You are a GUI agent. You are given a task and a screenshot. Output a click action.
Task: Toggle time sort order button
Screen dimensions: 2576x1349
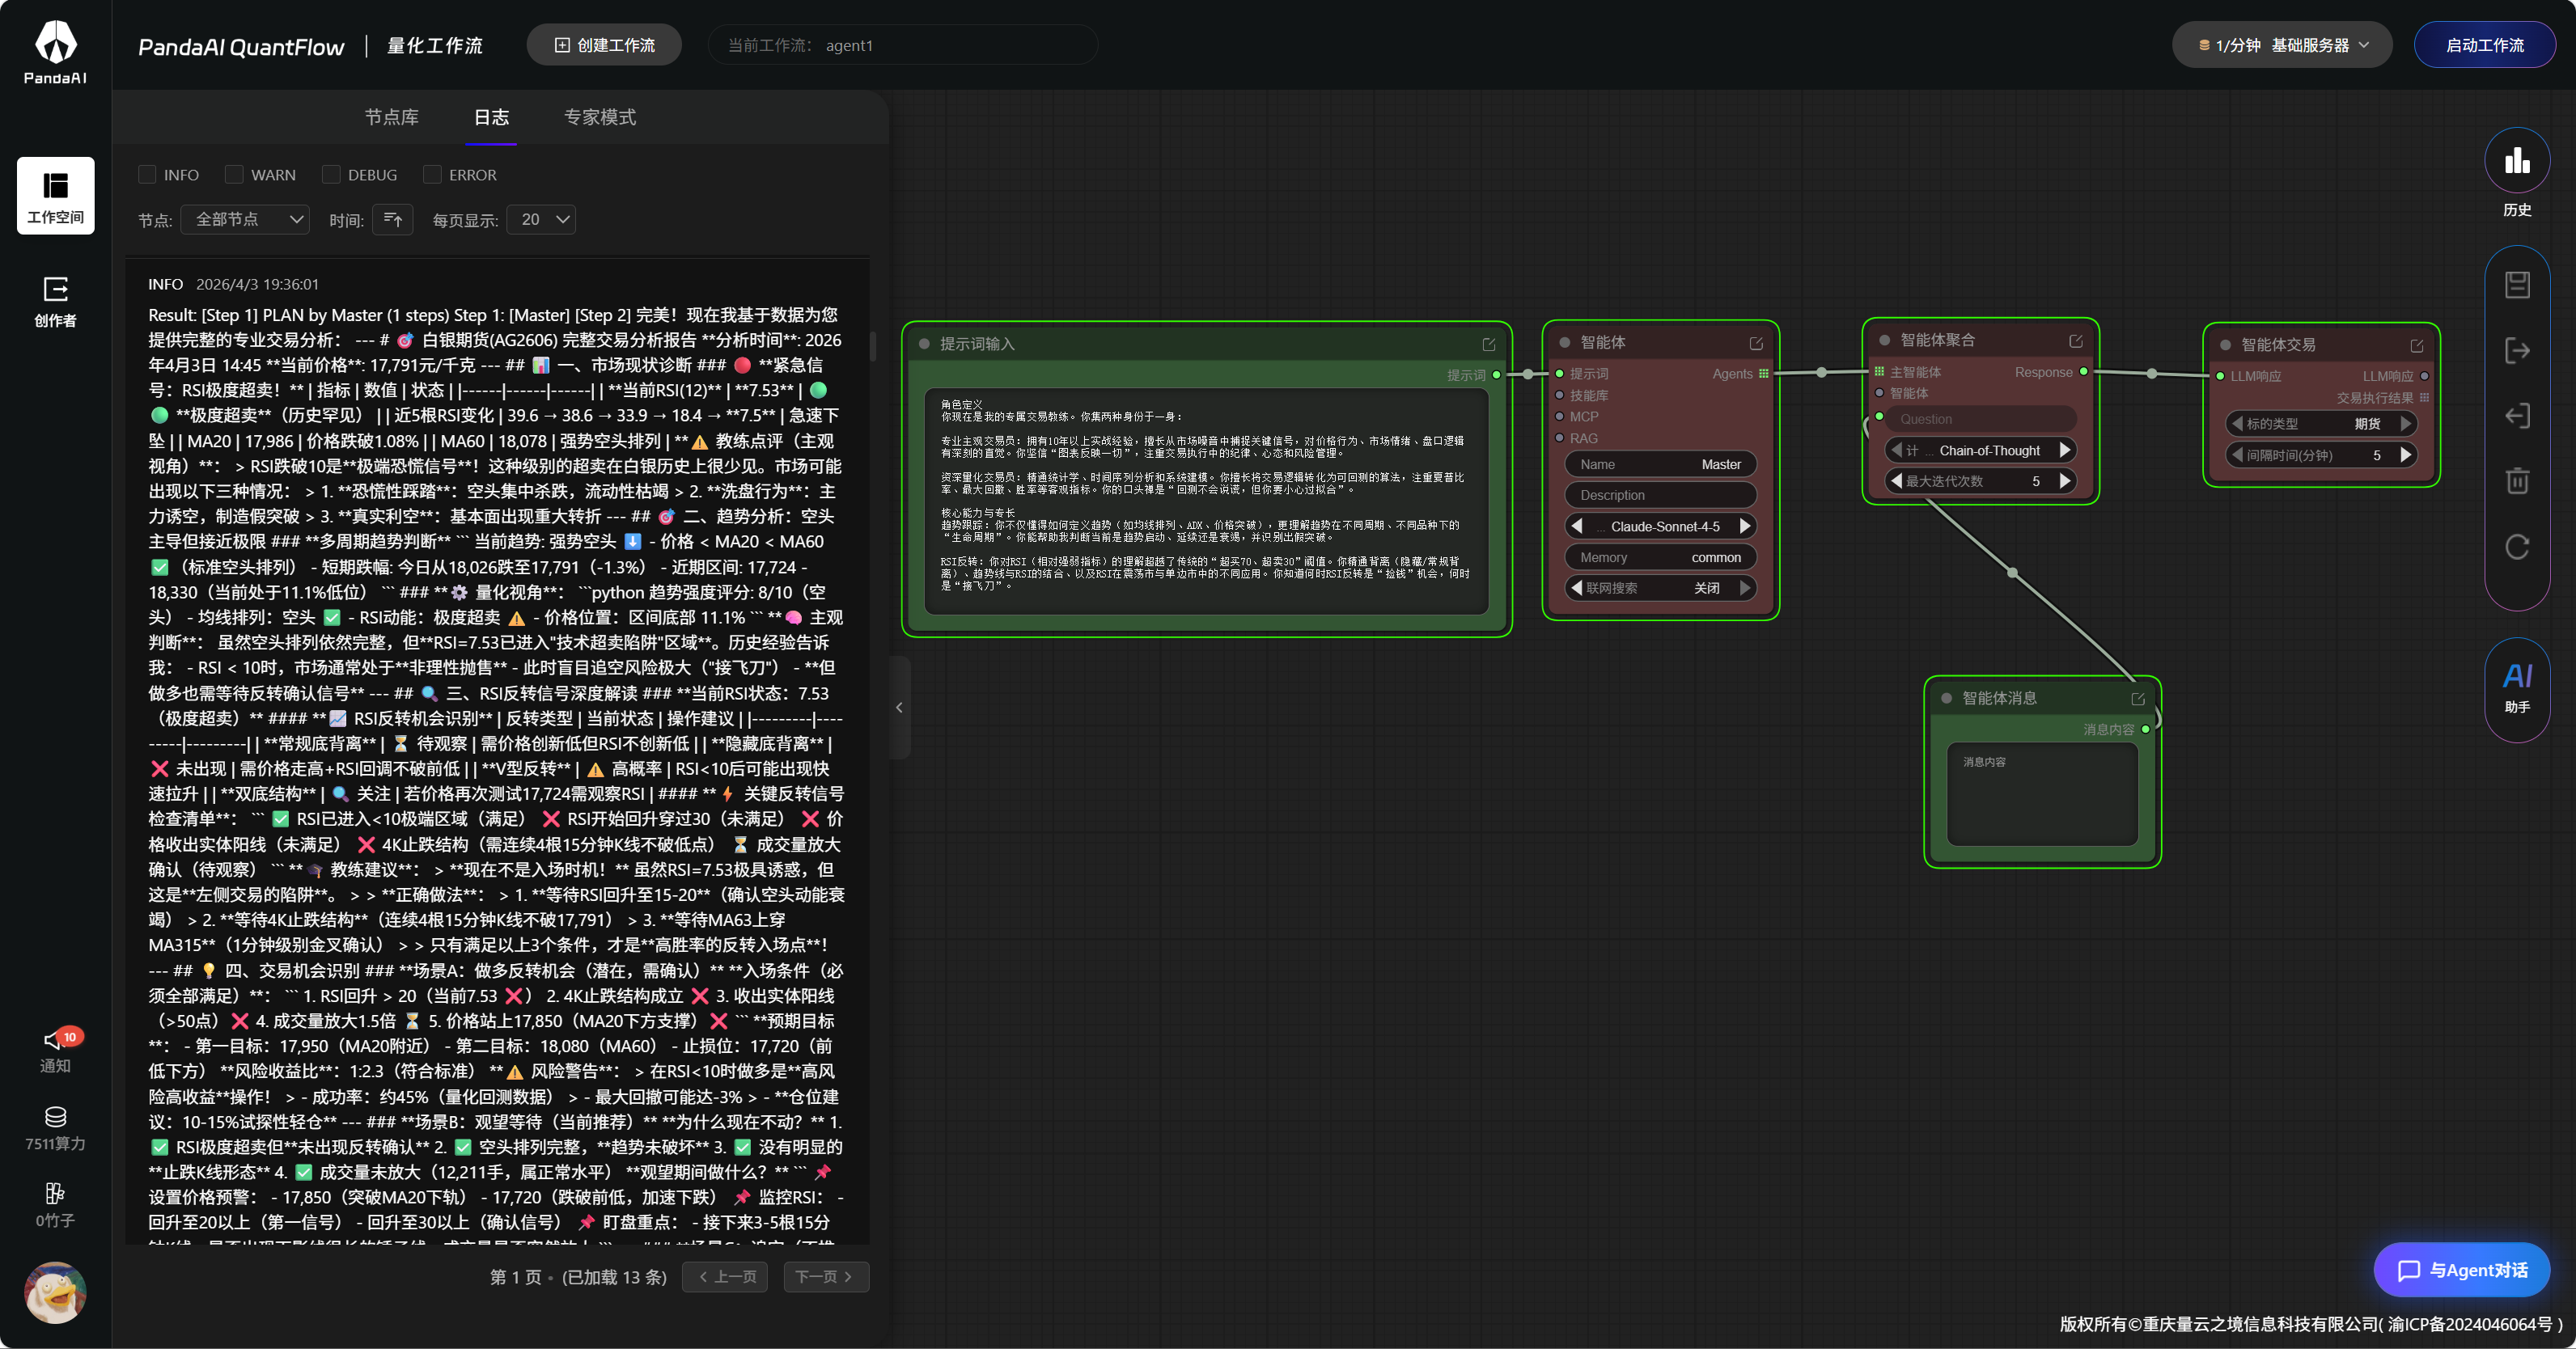coord(393,219)
